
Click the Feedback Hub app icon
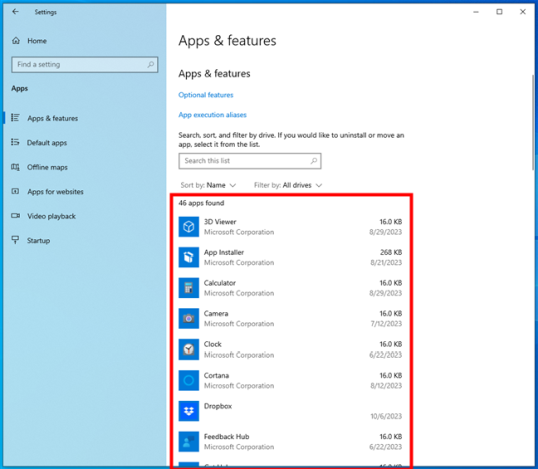189,442
